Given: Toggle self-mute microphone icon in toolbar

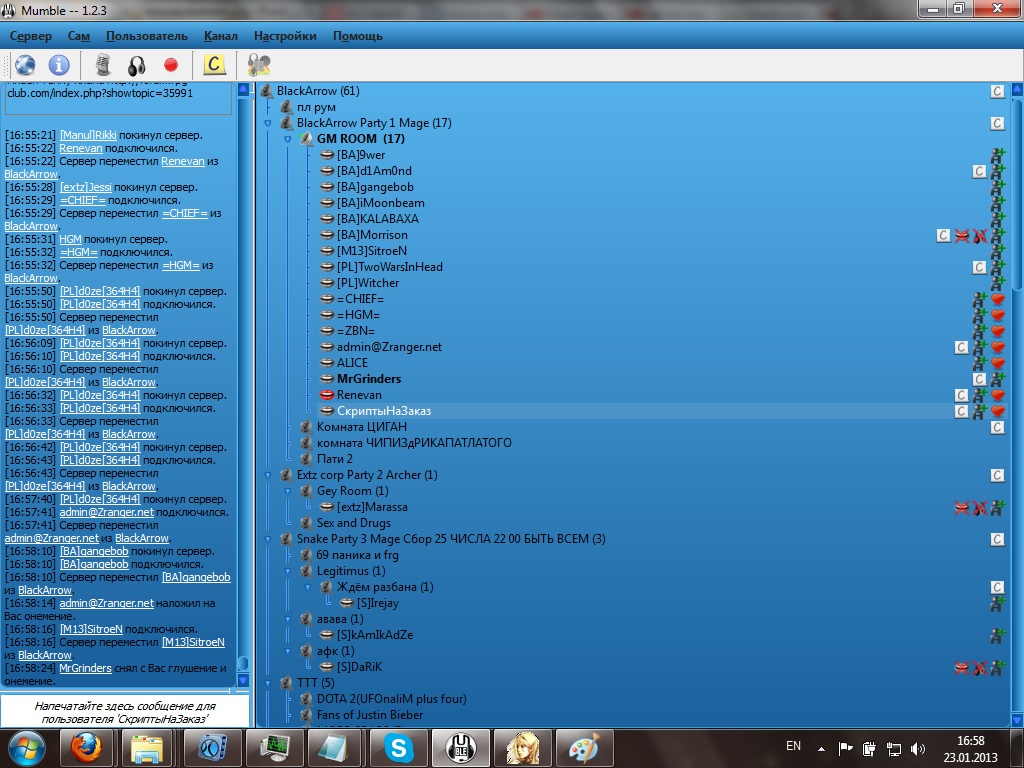Looking at the screenshot, I should (x=103, y=65).
